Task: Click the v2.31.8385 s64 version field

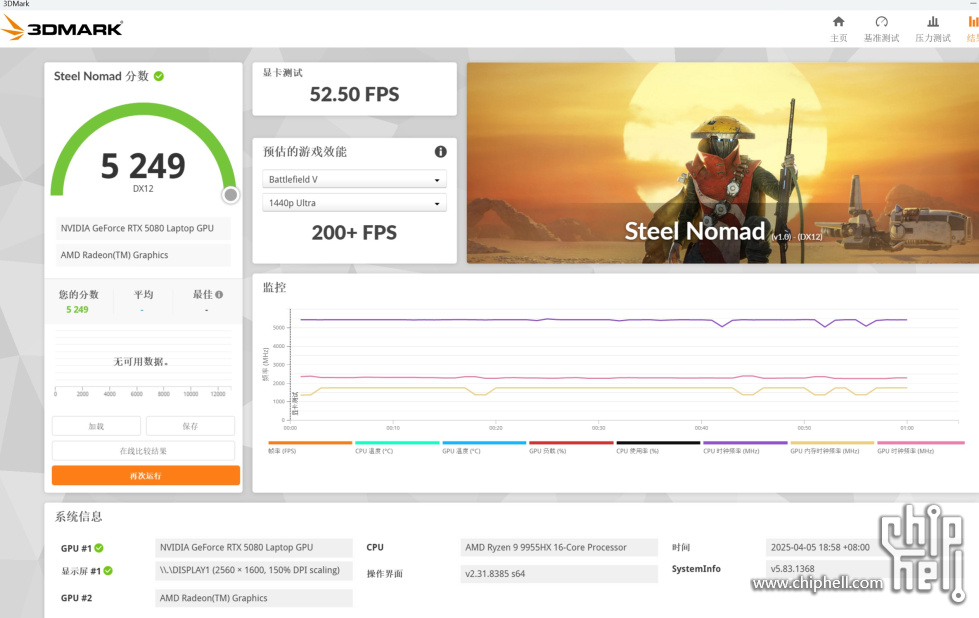Action: pos(559,574)
